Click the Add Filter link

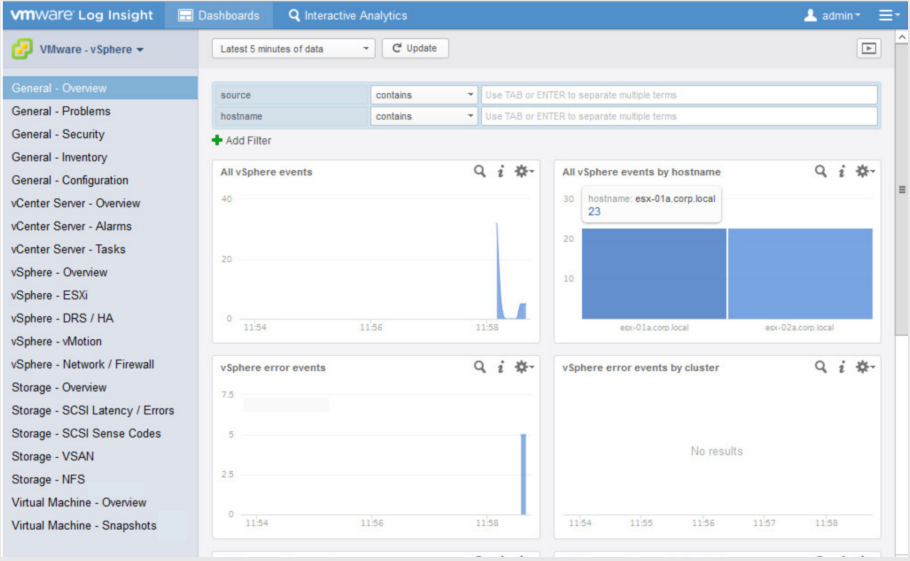pyautogui.click(x=248, y=140)
